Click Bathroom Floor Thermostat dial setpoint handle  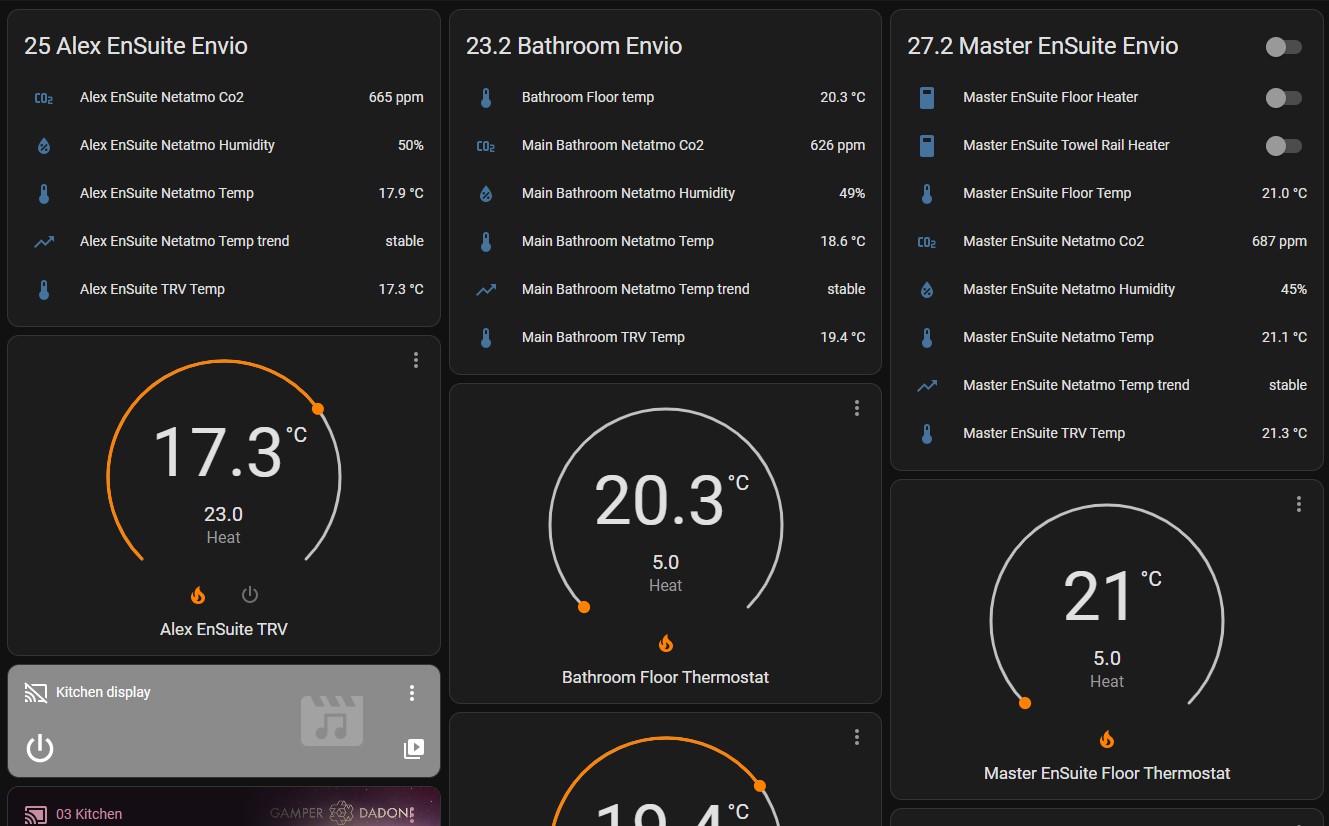584,607
